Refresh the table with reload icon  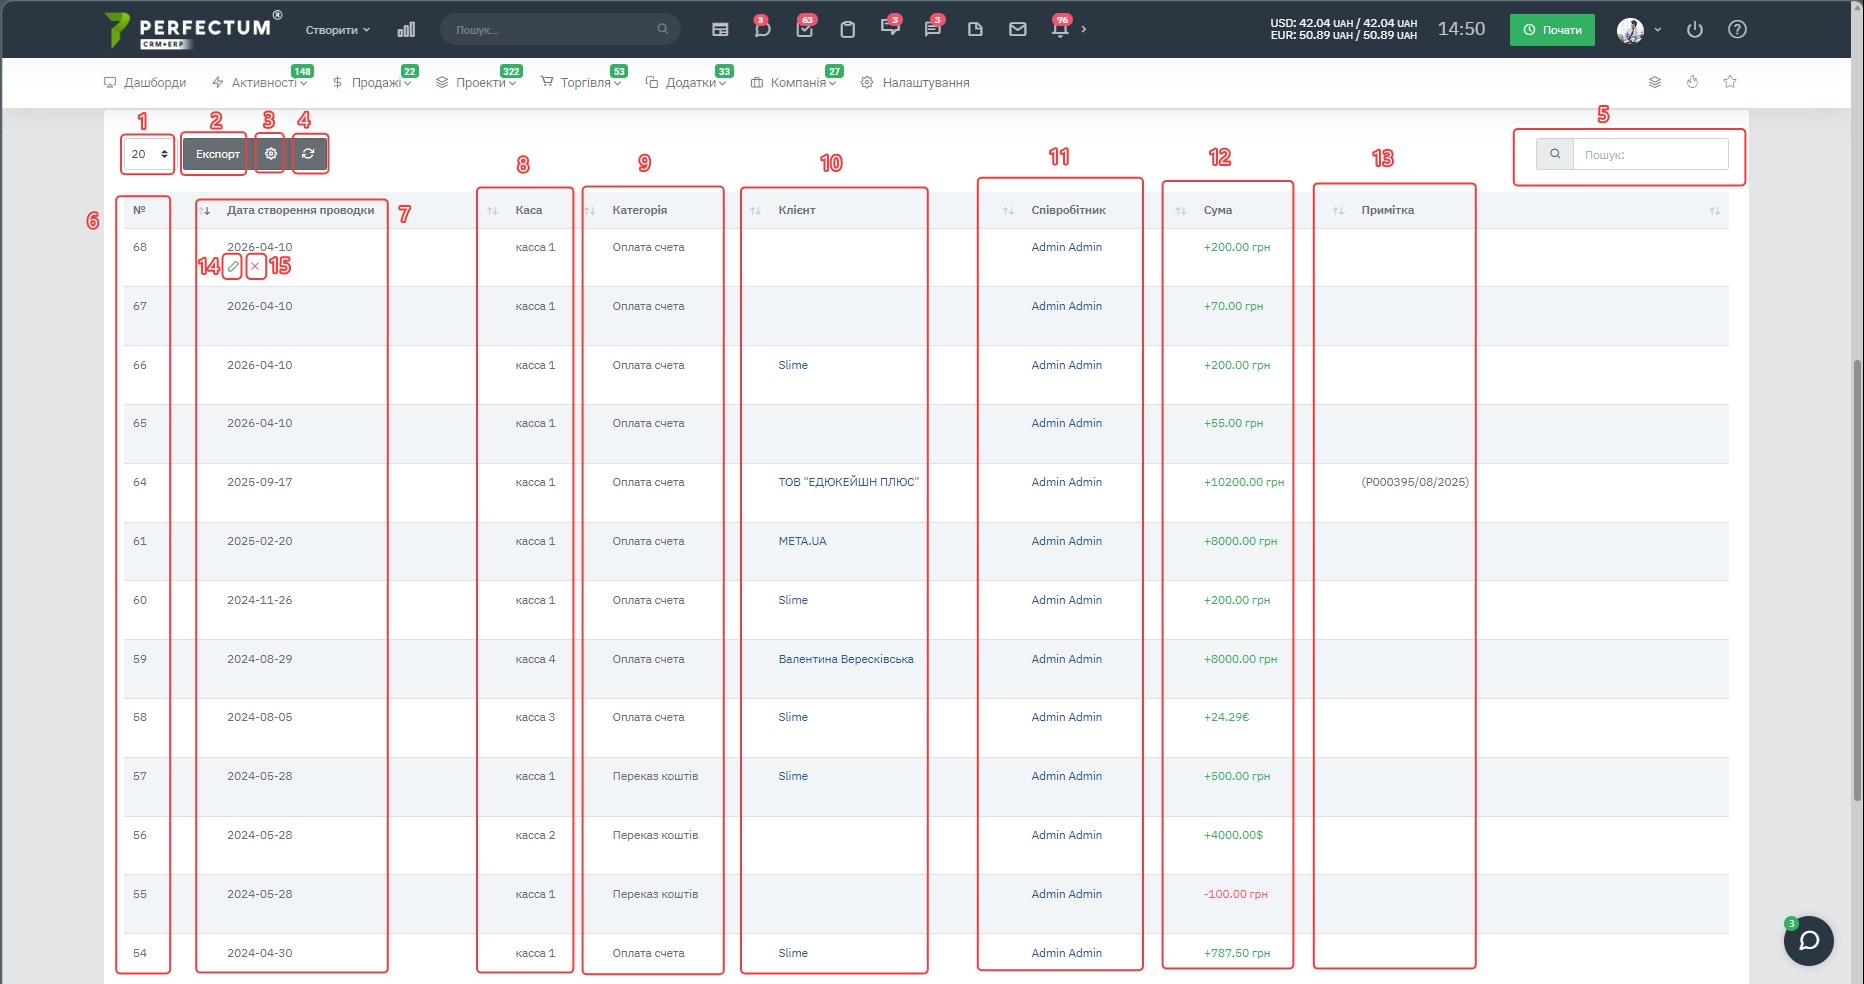point(308,154)
